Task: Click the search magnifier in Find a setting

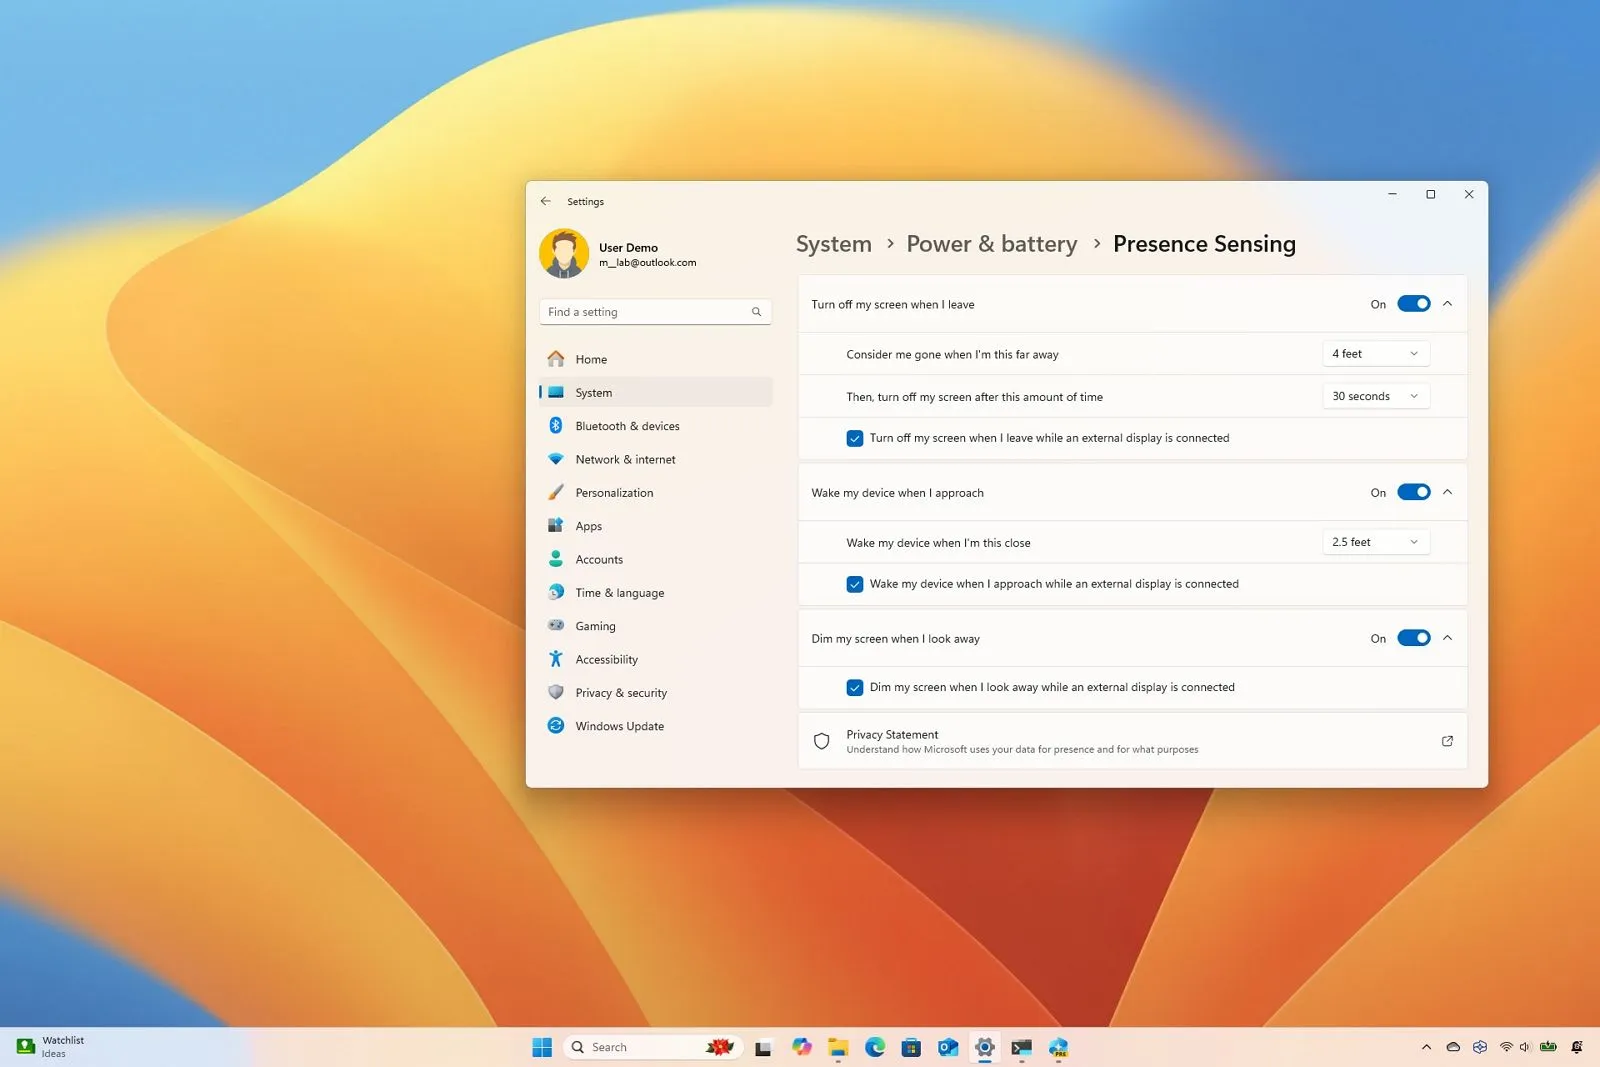Action: [756, 312]
